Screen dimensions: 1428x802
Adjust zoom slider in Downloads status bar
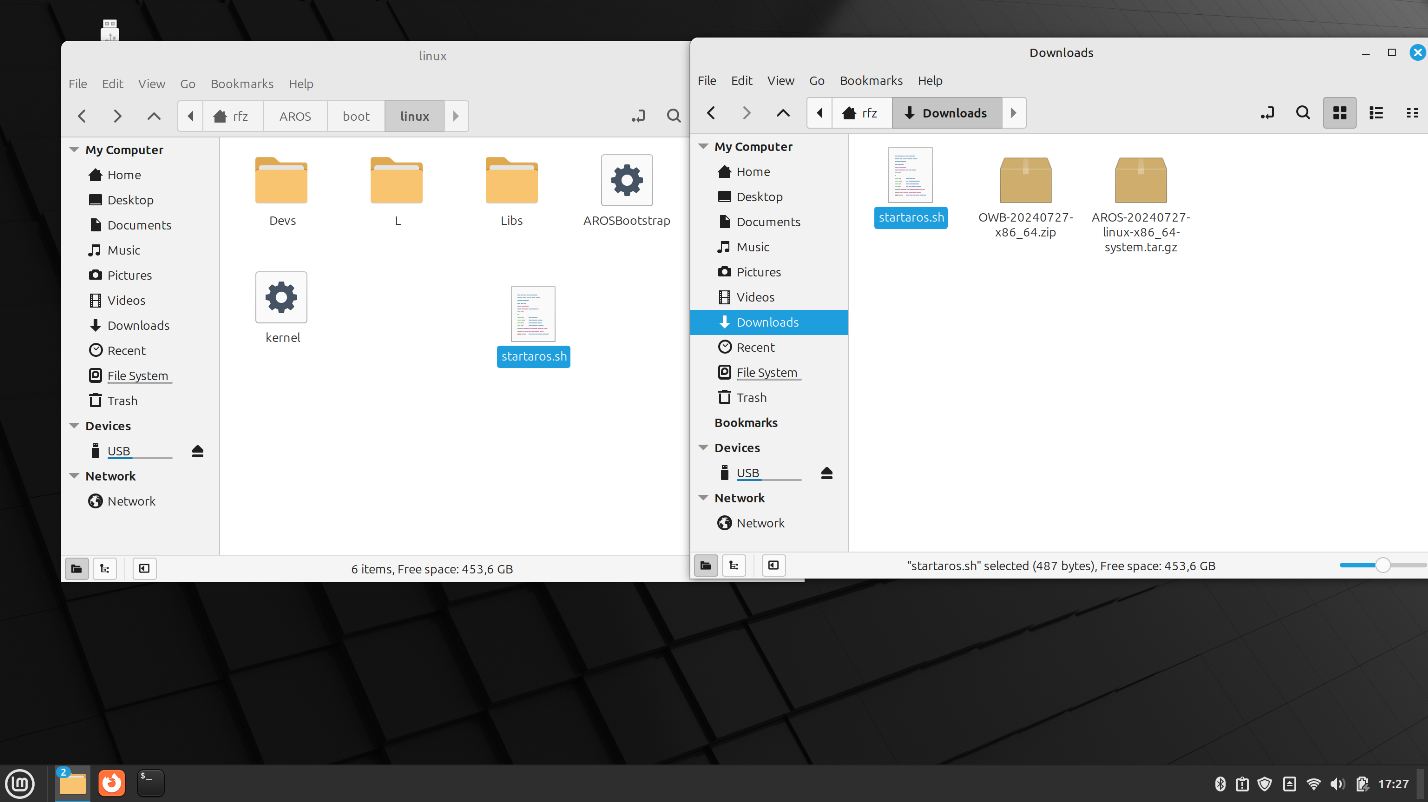coord(1383,566)
